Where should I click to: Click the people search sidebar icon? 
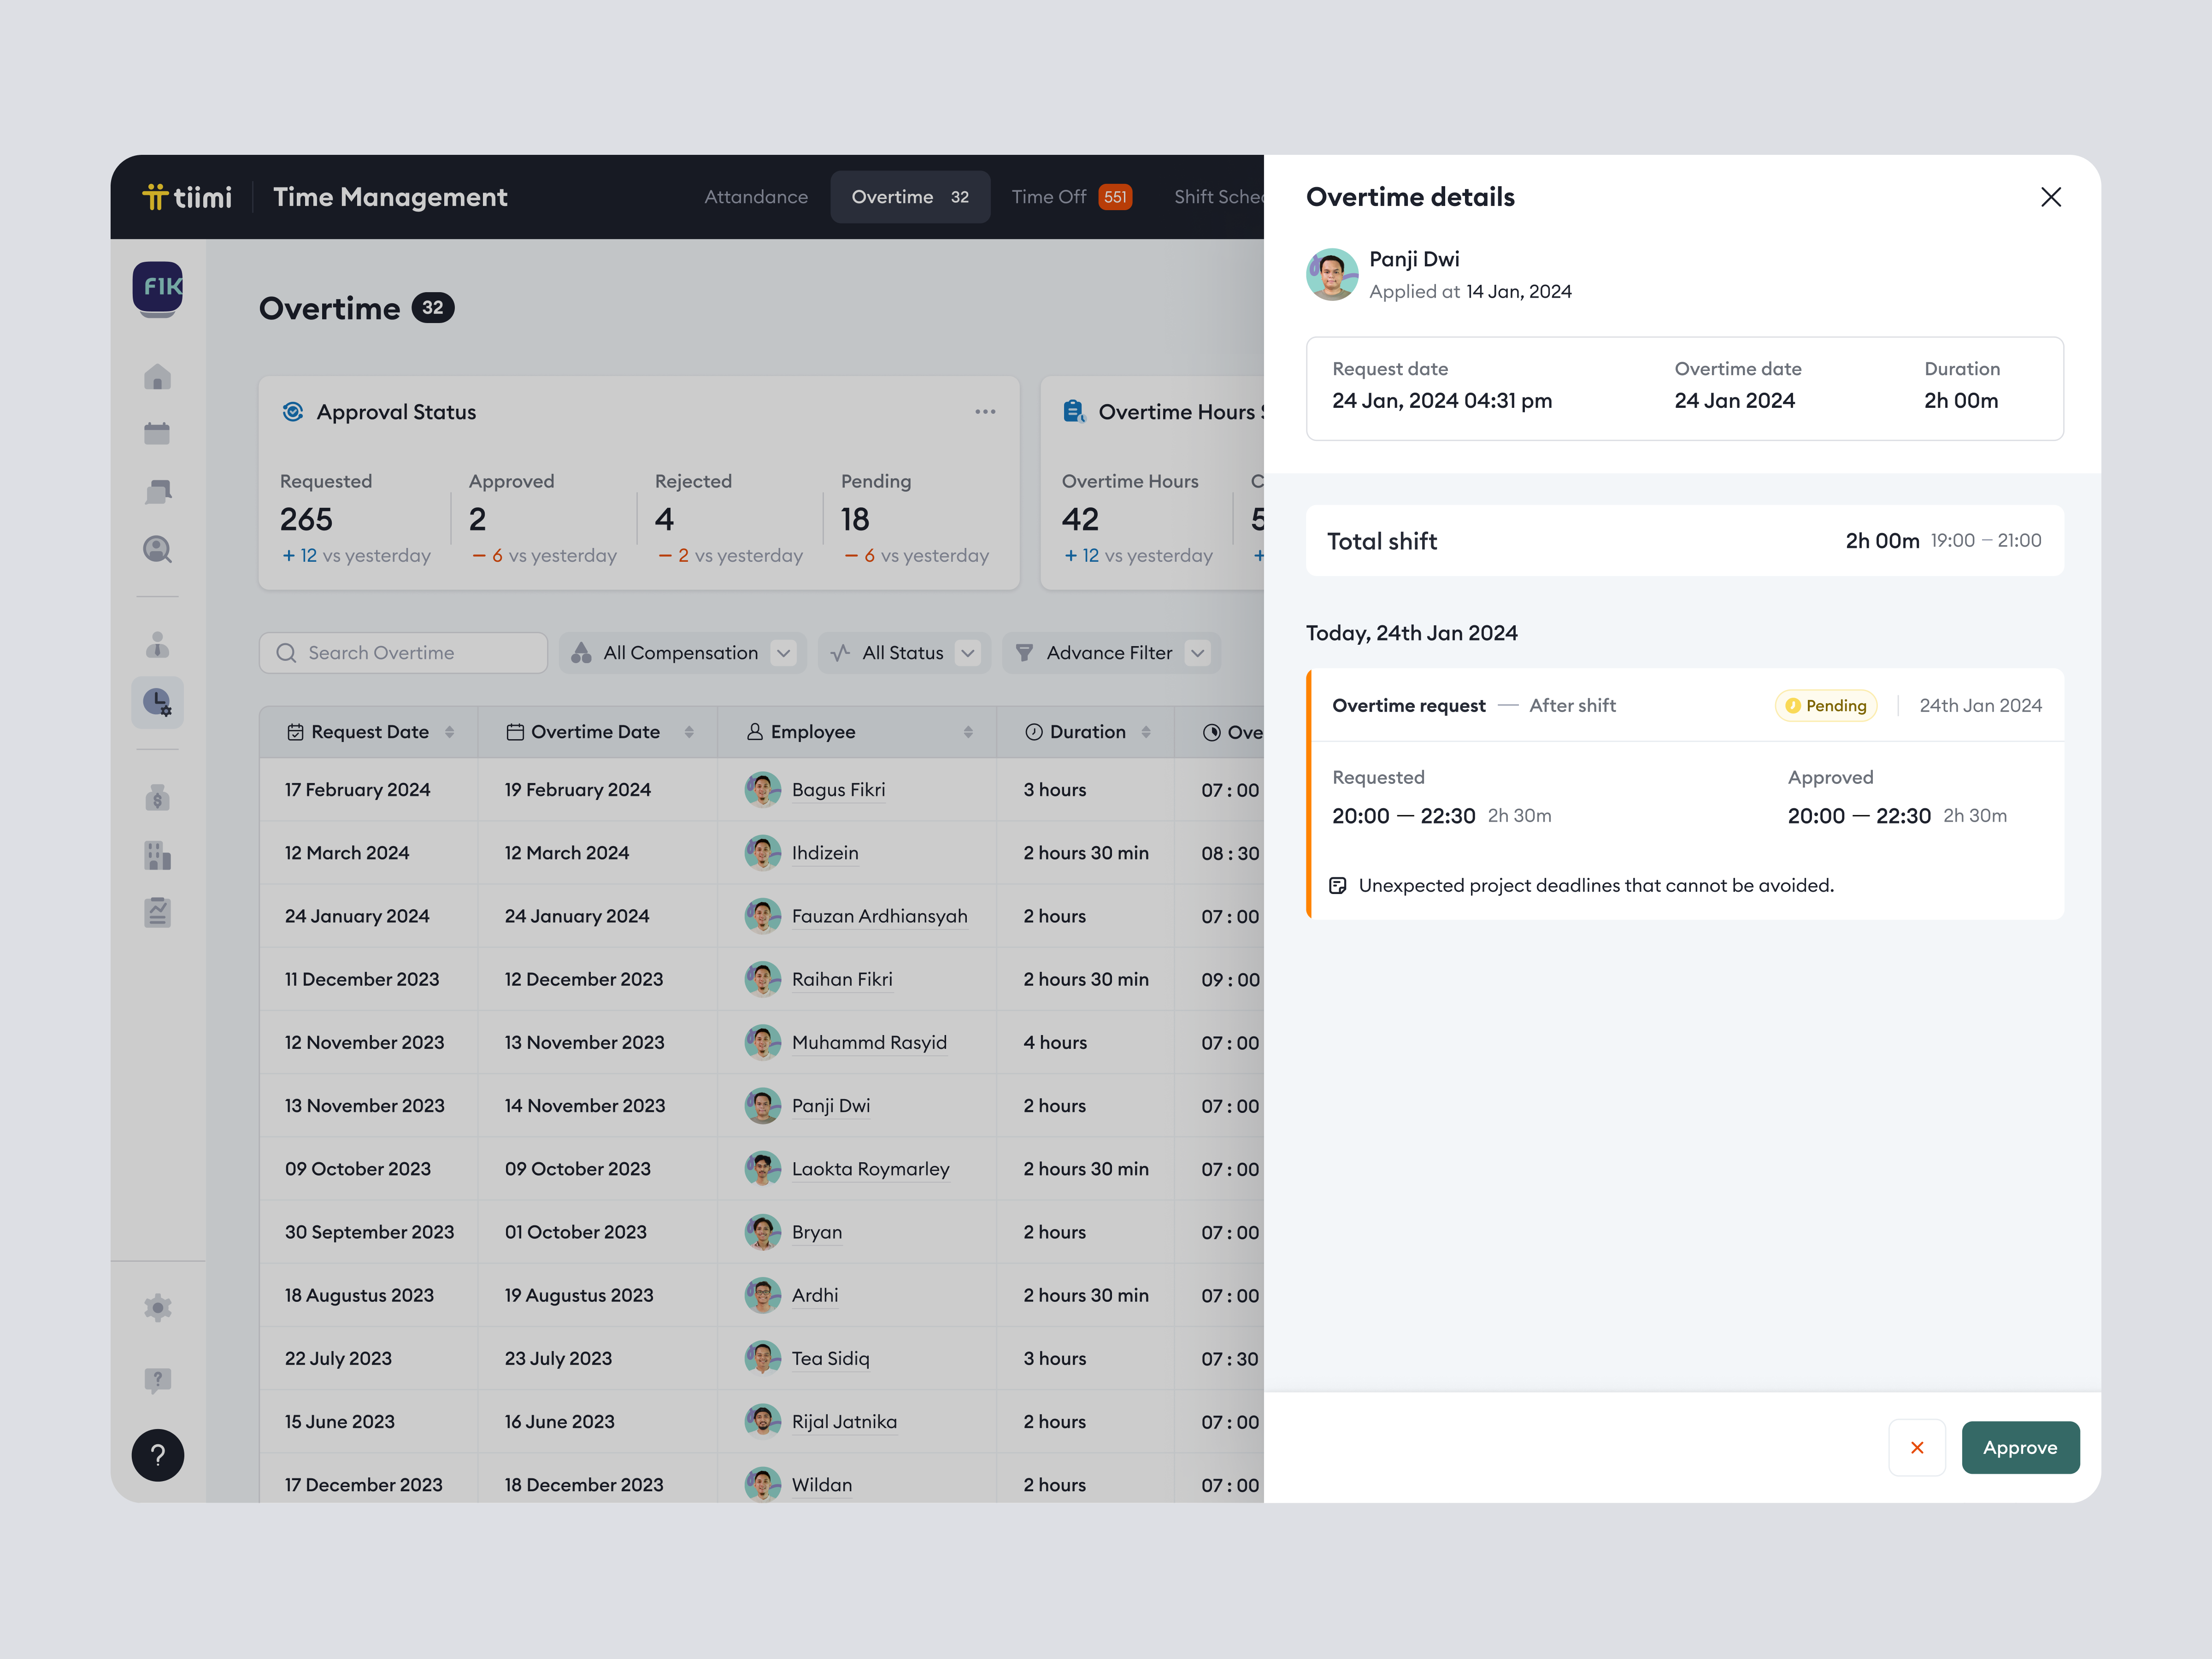[157, 549]
